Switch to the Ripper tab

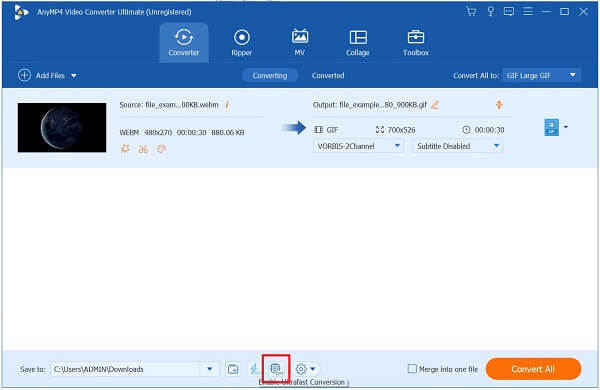point(241,43)
